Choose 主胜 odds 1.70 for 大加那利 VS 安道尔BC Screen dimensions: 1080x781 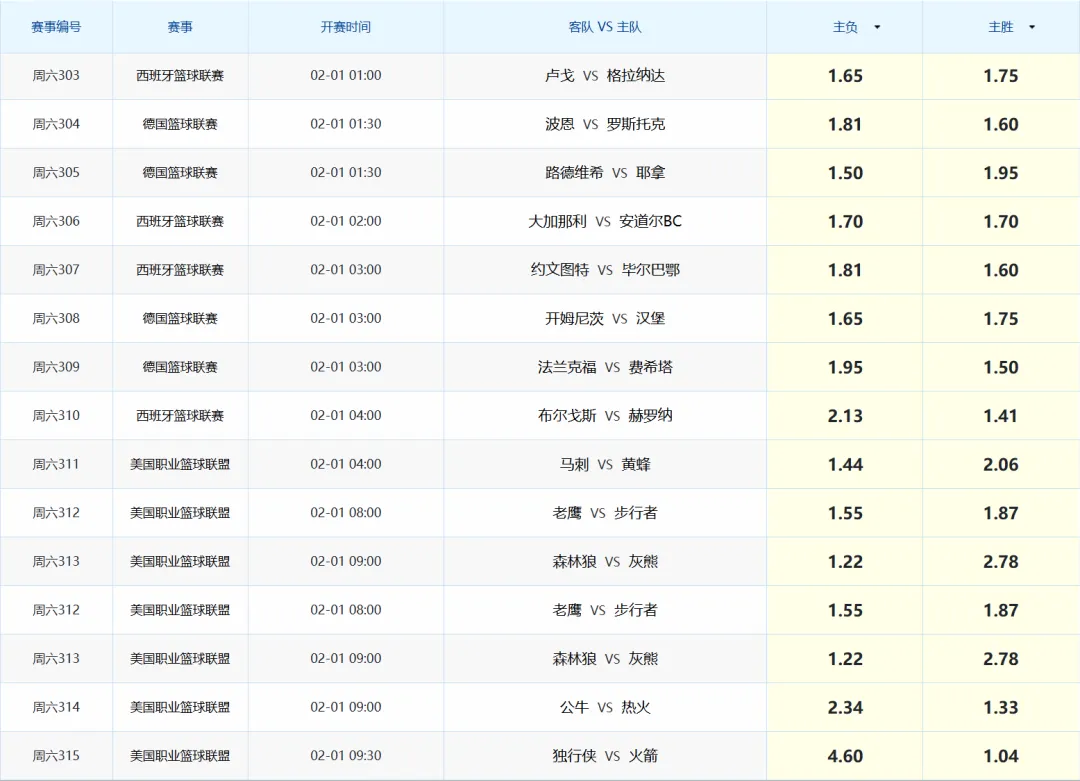pos(1000,222)
